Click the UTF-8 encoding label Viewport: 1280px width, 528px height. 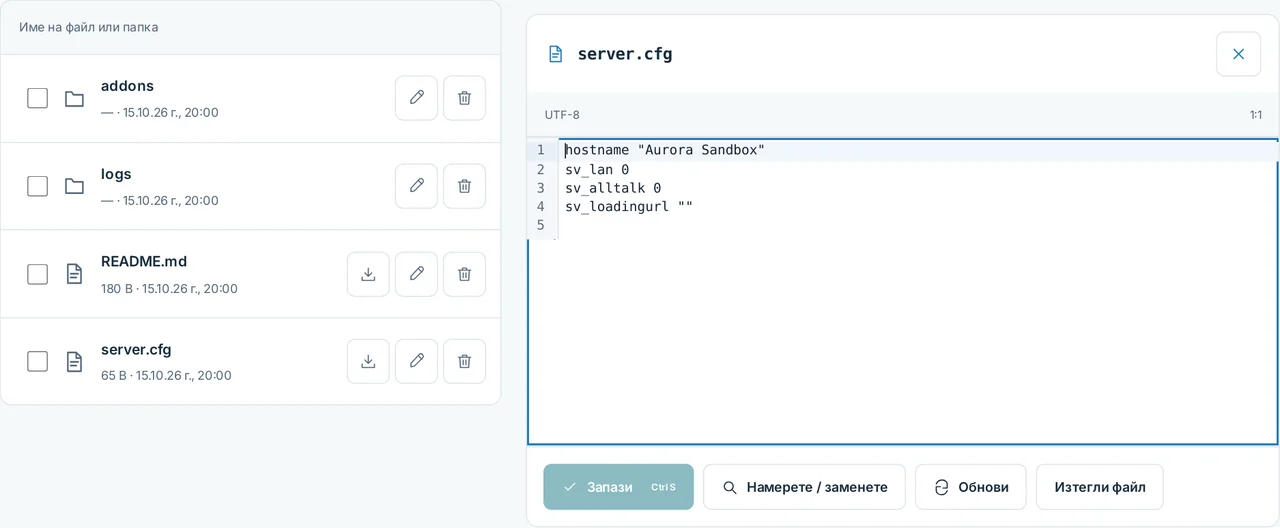point(562,115)
